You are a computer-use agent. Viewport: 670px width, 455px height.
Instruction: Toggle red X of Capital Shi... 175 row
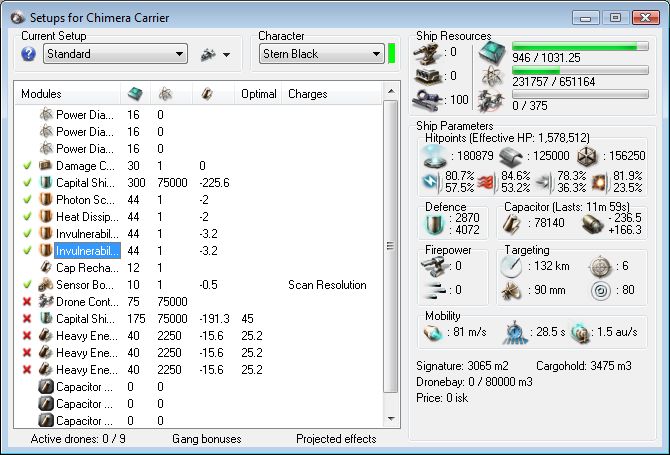[x=27, y=319]
